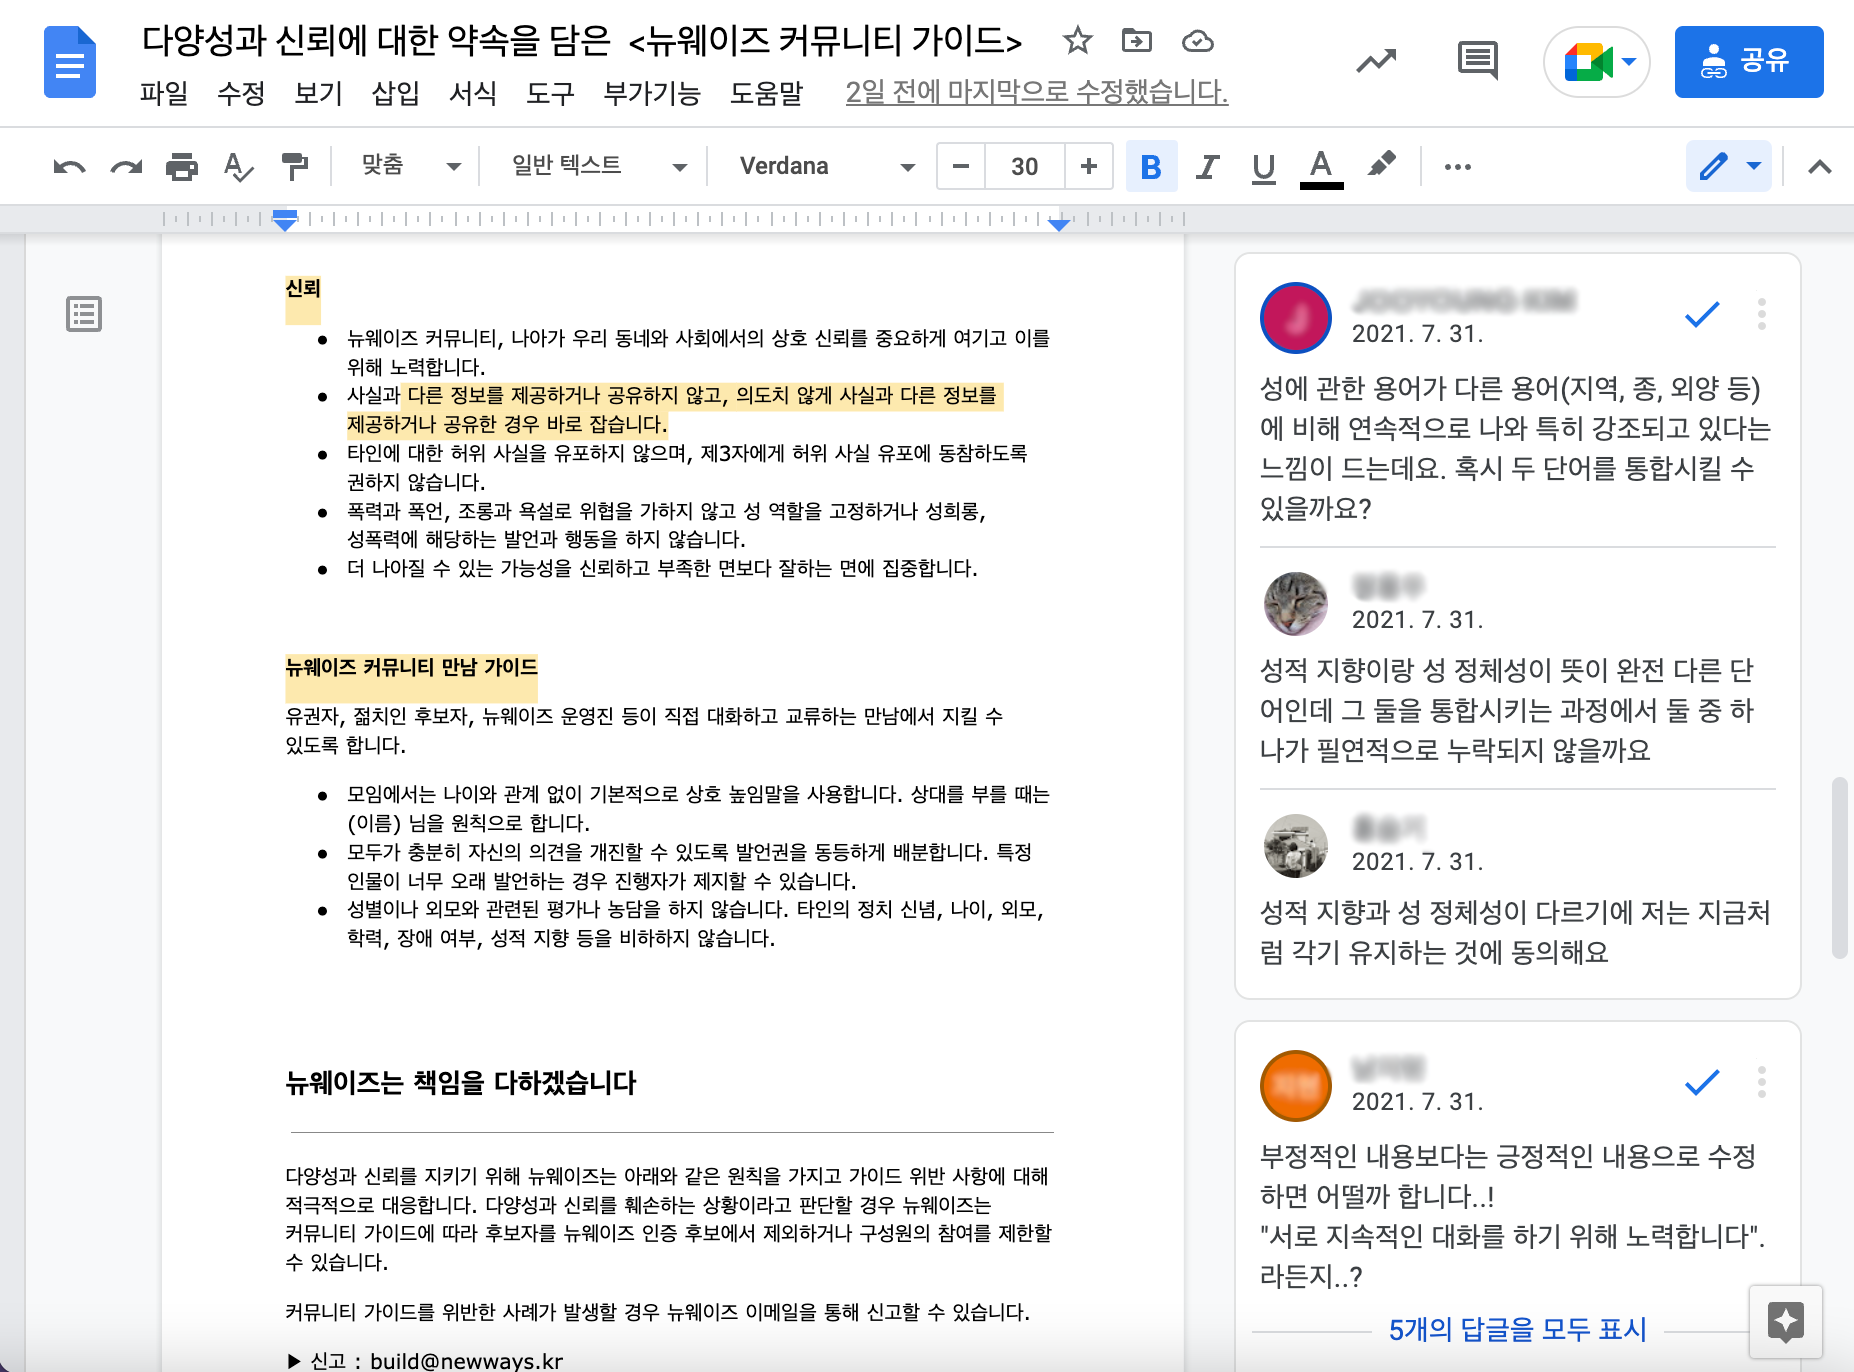Click the orange commenter avatar

click(1296, 1086)
